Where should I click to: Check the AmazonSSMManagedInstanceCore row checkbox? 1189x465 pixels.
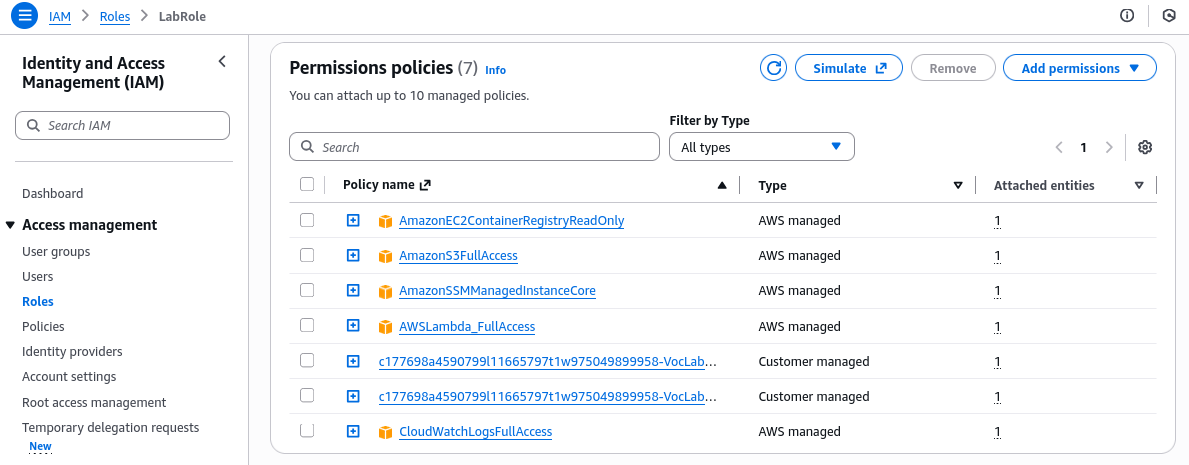307,290
